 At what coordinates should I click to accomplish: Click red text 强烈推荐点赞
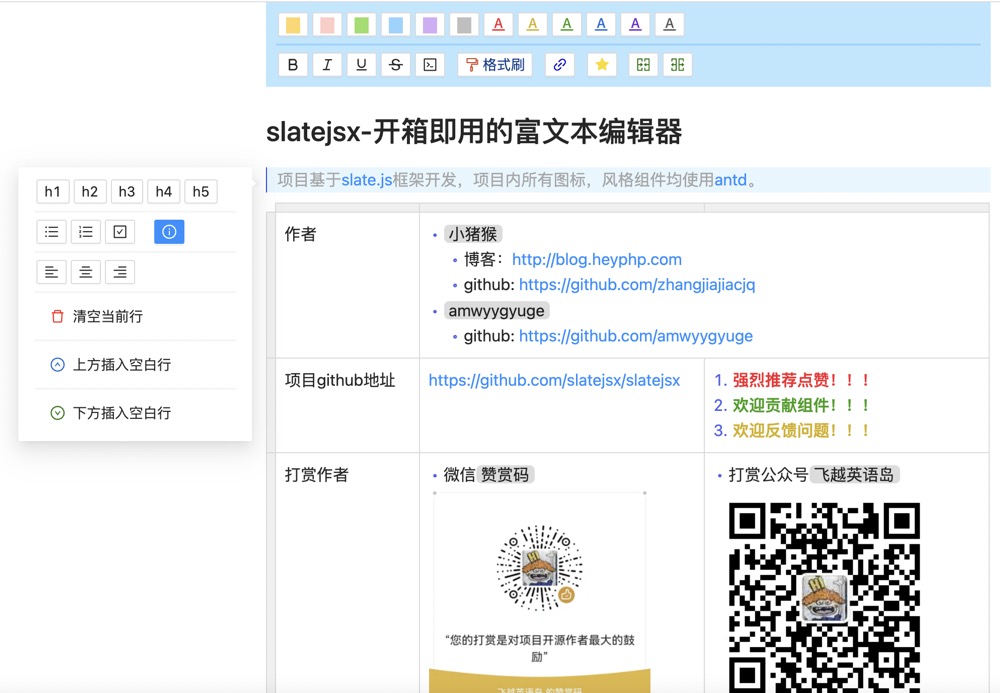[781, 380]
